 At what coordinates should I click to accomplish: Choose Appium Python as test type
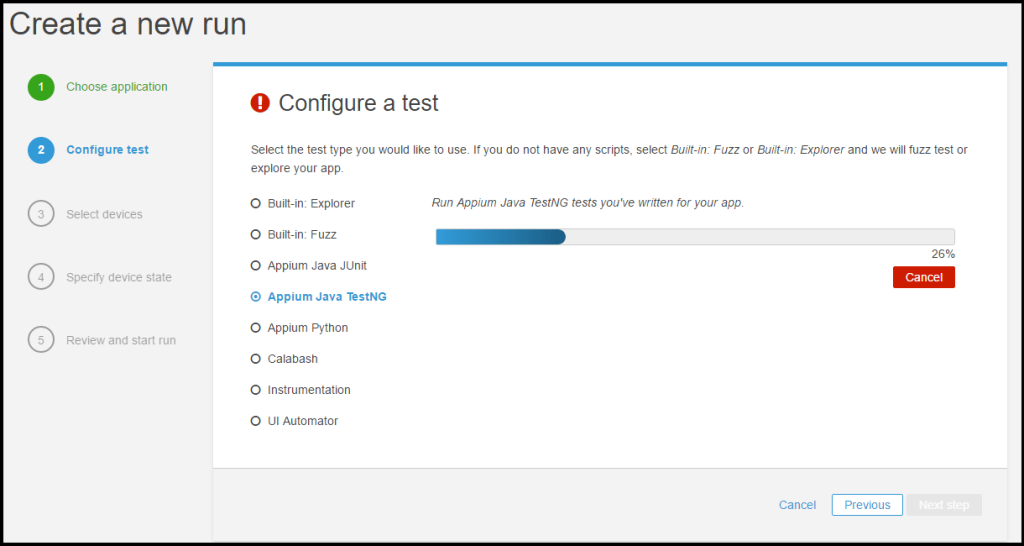pyautogui.click(x=256, y=328)
